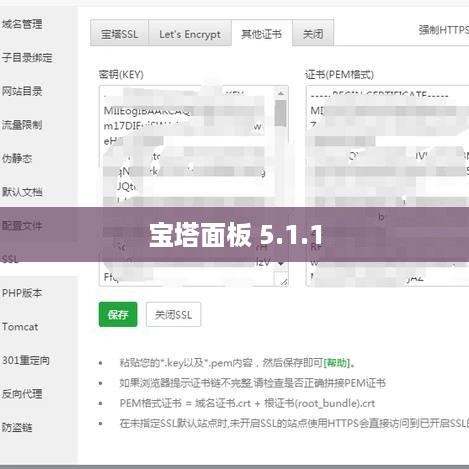Click key textarea scrollbar up arrow
The width and height of the screenshot is (469, 469).
pyautogui.click(x=281, y=94)
